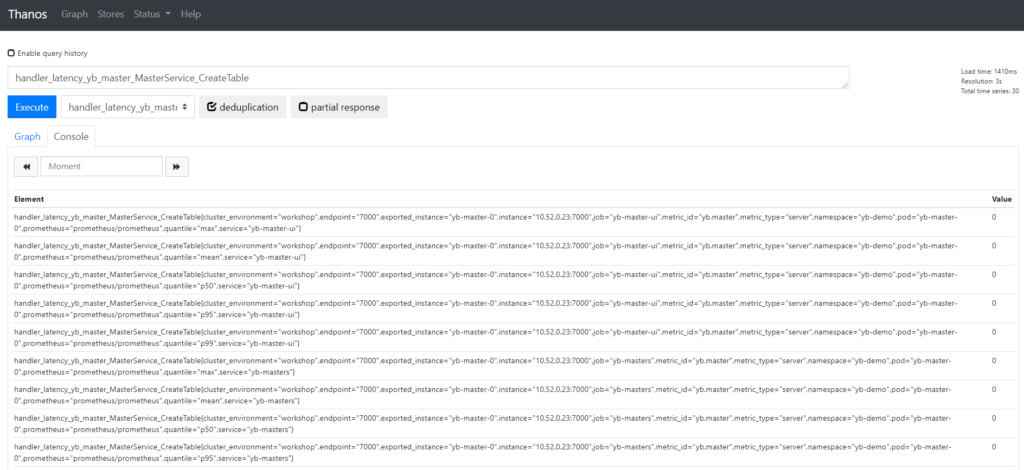
Task: Click the Value column header
Action: point(1002,199)
